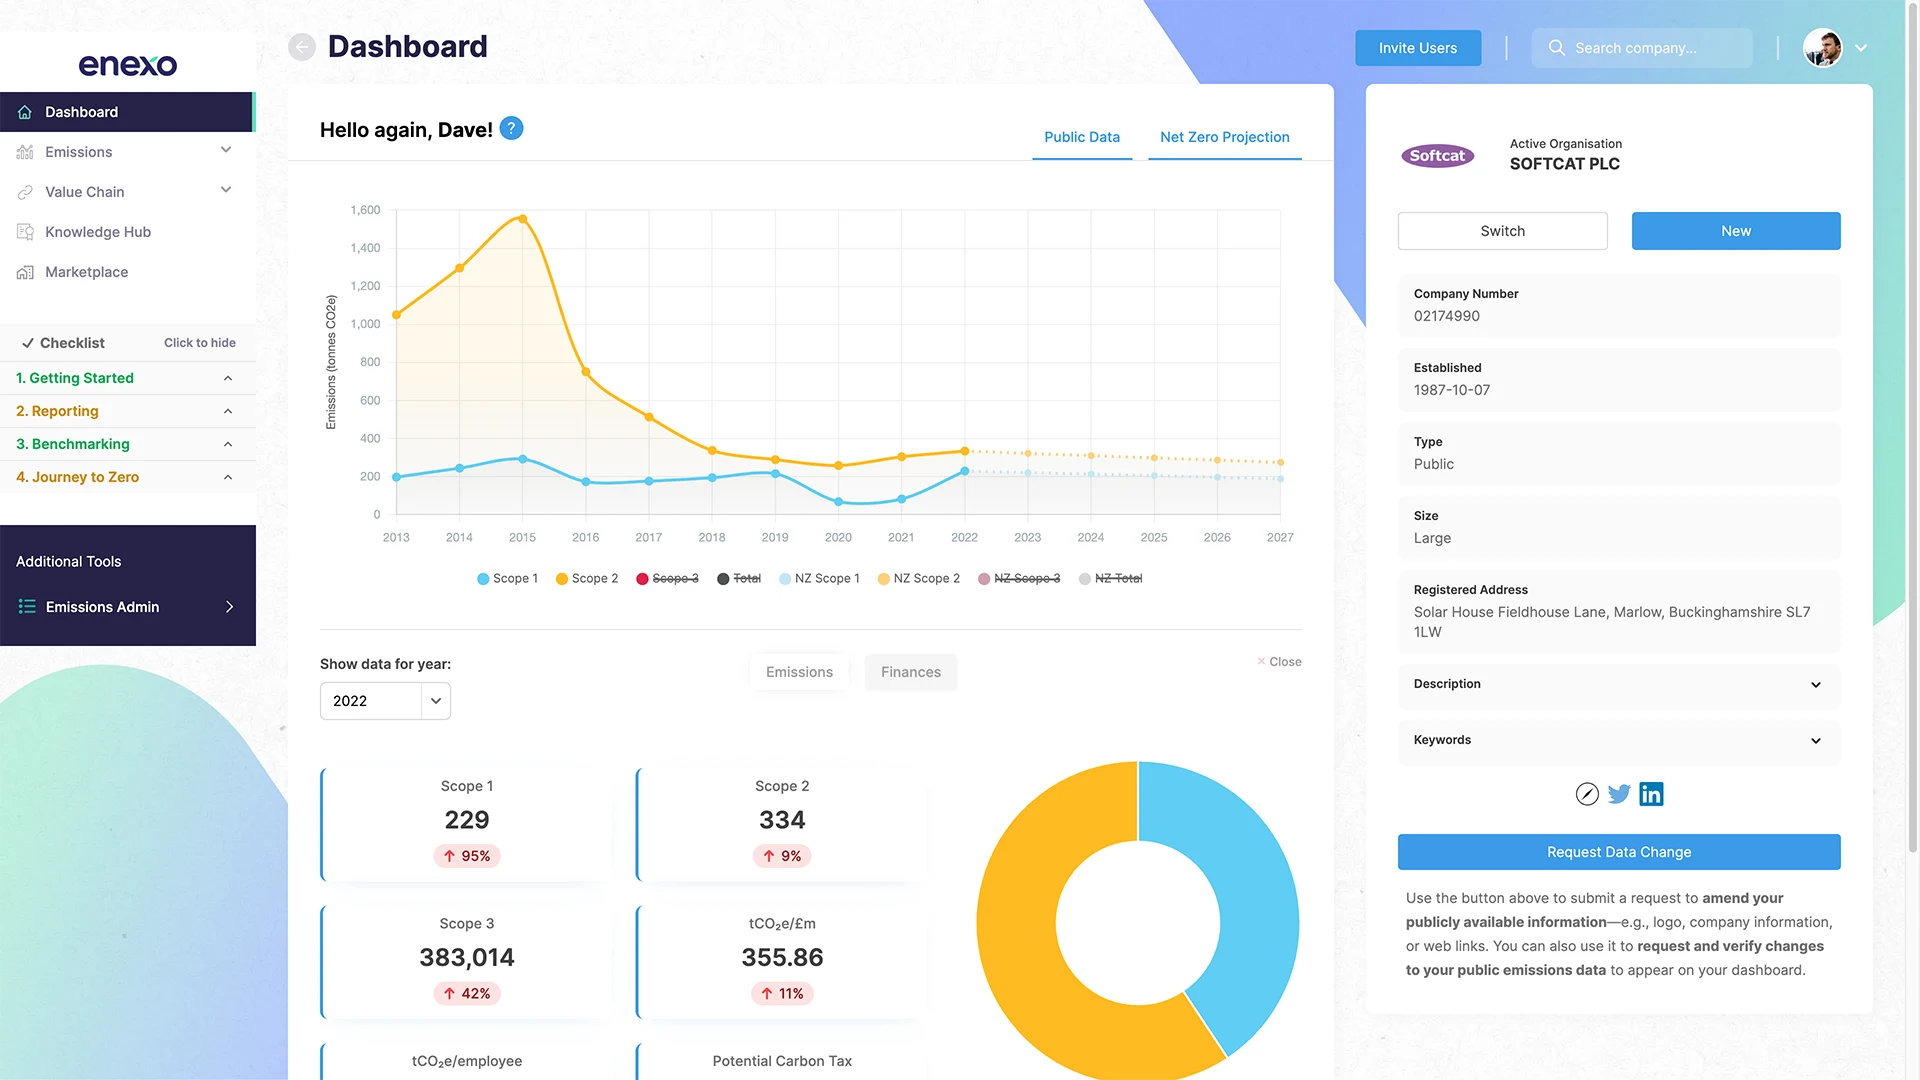Collapse the Getting Started checklist section
The image size is (1920, 1080).
pyautogui.click(x=228, y=378)
